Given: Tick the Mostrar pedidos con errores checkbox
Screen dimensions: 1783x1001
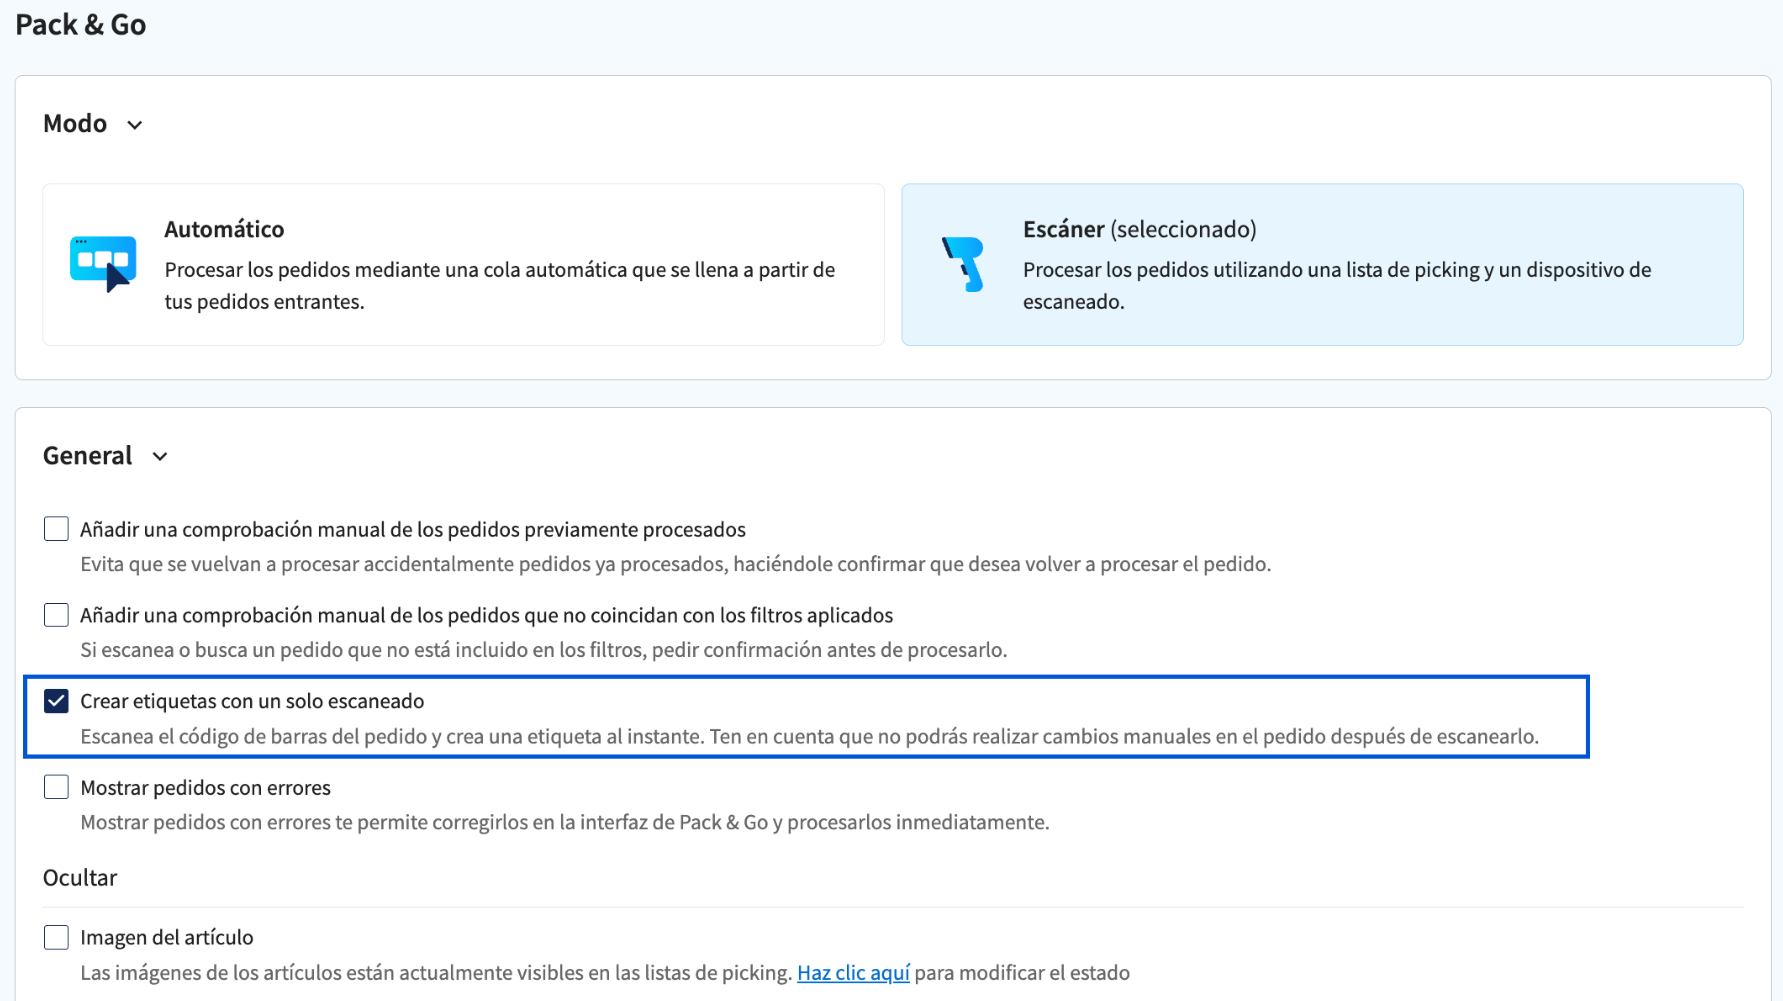Looking at the screenshot, I should coord(56,787).
